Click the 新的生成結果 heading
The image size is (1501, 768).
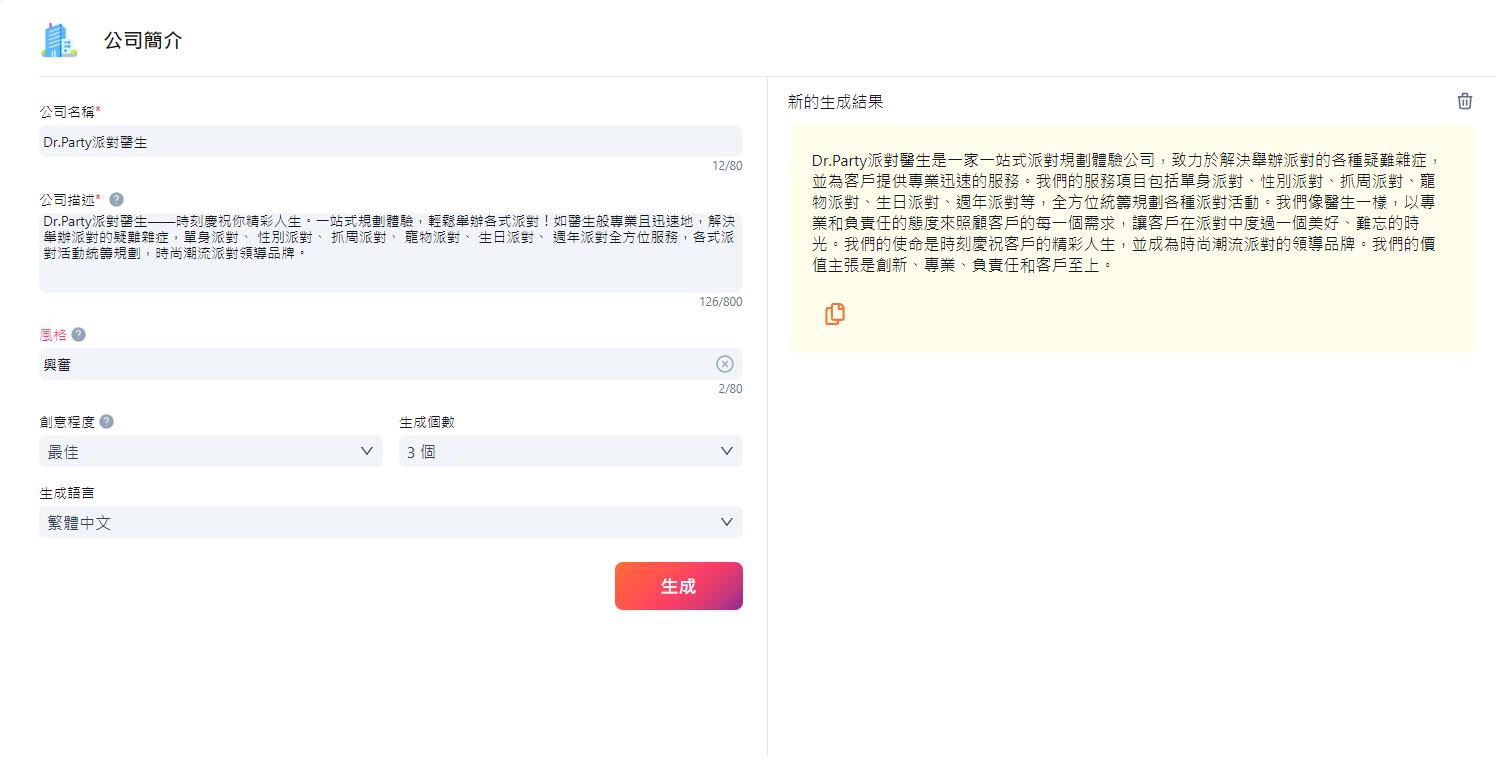835,102
